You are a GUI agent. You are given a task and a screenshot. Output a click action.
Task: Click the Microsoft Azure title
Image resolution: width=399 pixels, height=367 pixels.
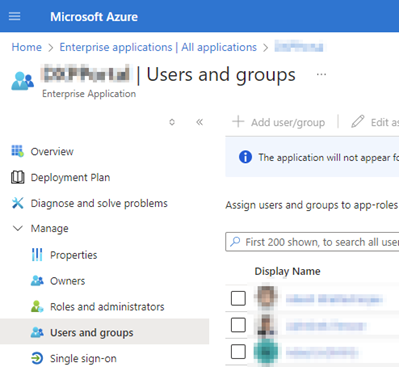[x=94, y=17]
